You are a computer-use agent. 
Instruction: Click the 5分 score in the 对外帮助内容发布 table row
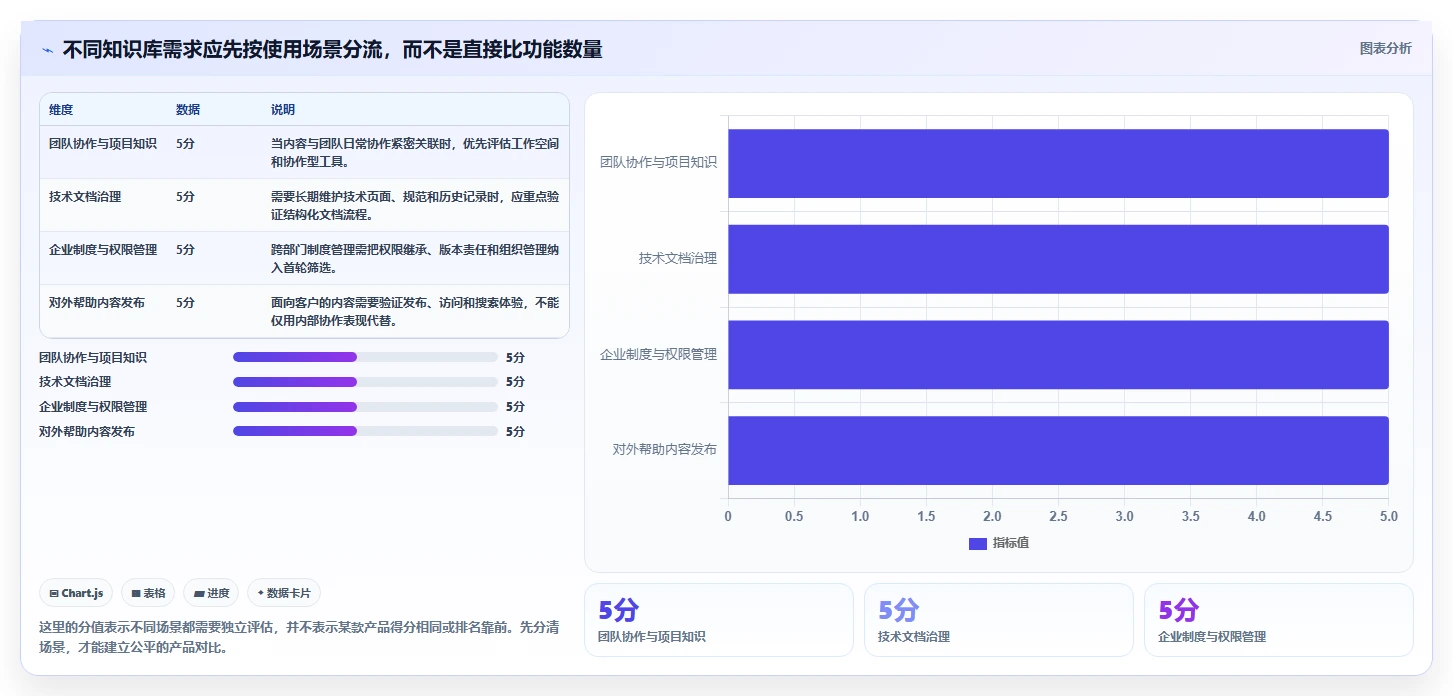[x=185, y=303]
